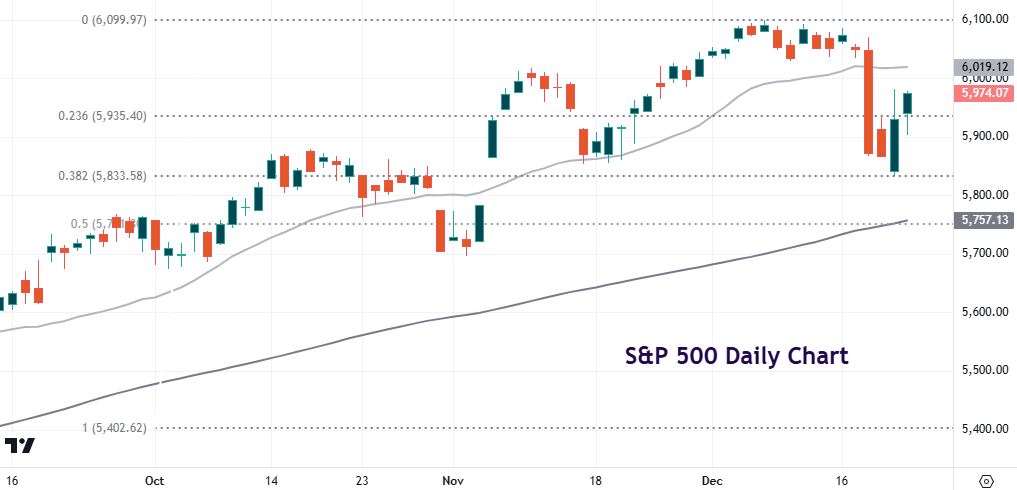This screenshot has height=490, width=1017.
Task: Click the 5,757.13 moving average price tag
Action: click(x=981, y=220)
